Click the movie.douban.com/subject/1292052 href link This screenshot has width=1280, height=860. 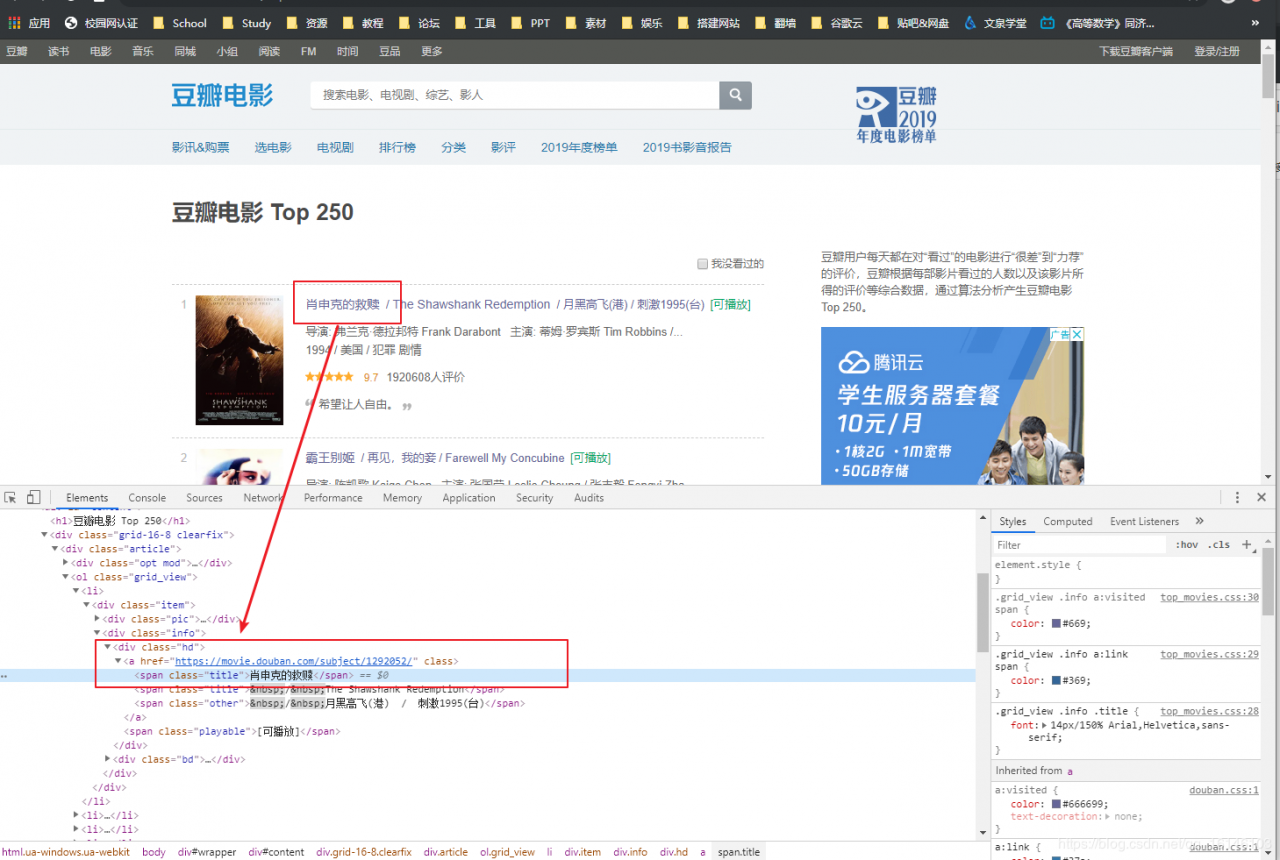(294, 661)
